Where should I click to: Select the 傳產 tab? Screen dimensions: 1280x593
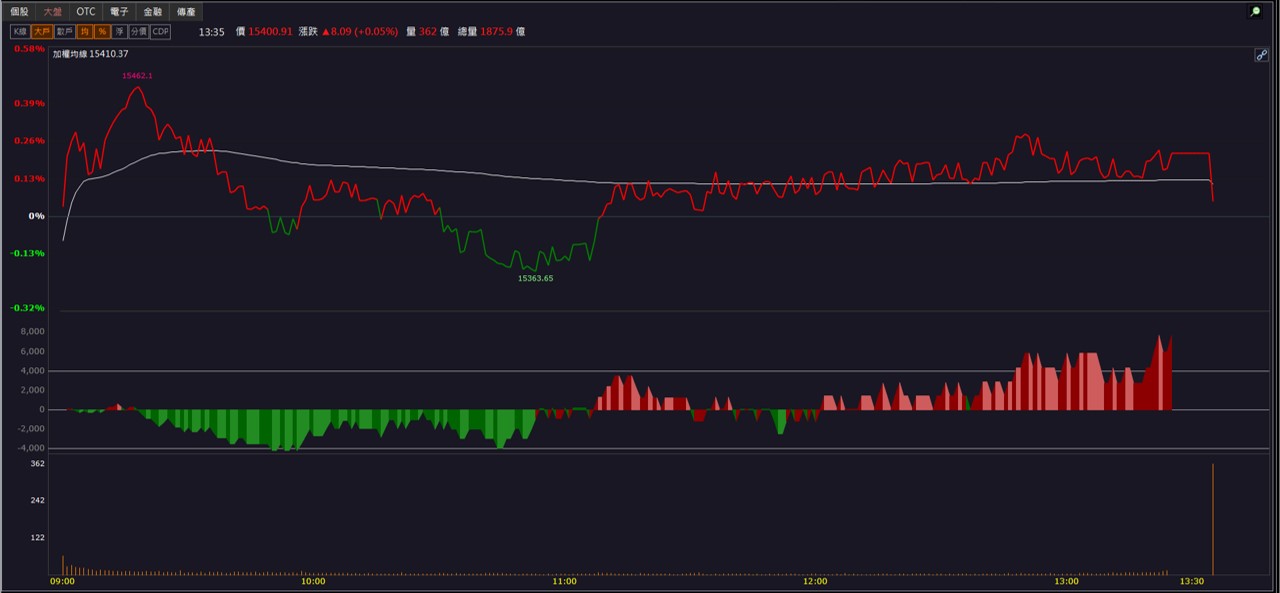coord(186,12)
